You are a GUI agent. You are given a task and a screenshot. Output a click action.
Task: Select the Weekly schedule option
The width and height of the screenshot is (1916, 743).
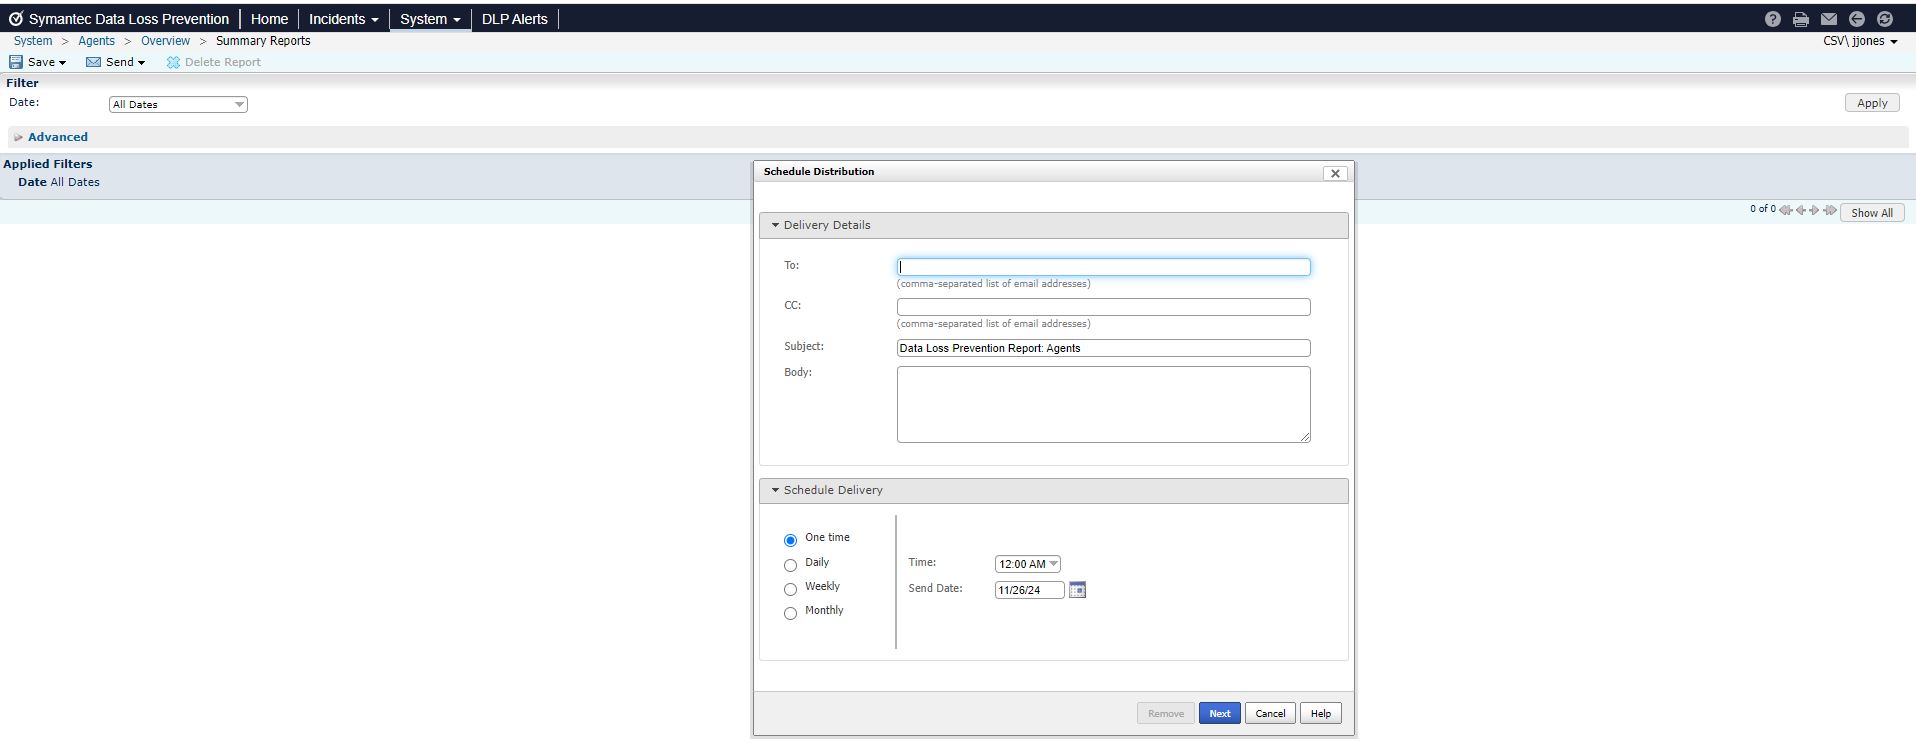tap(790, 589)
